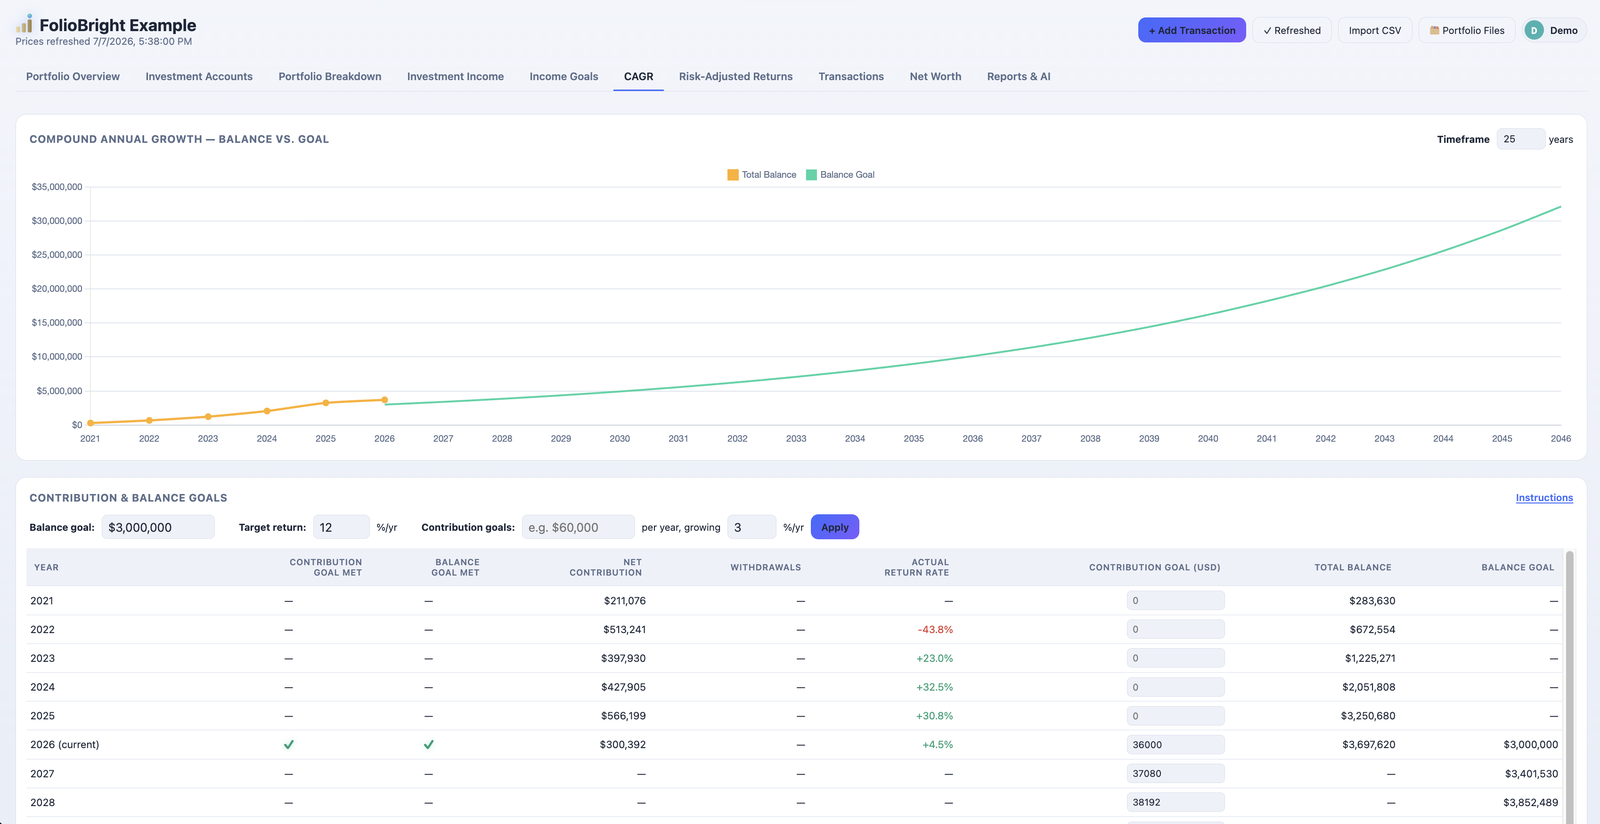Viewport: 1600px width, 824px height.
Task: Edit the contribution growth rate field
Action: (752, 527)
